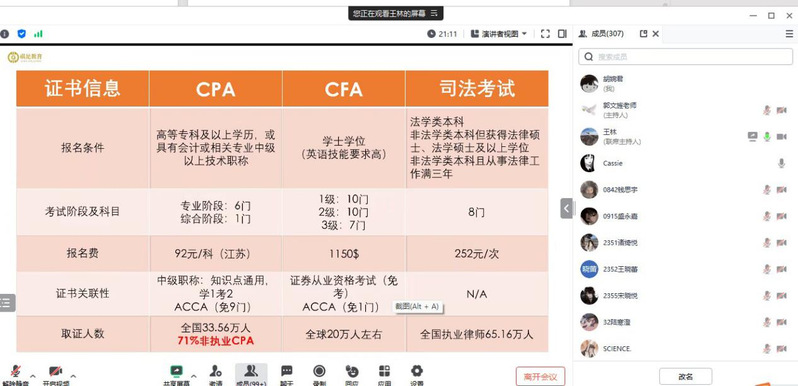The width and height of the screenshot is (798, 386).
Task: Open the hamburger menu in members panel
Action: tap(789, 34)
